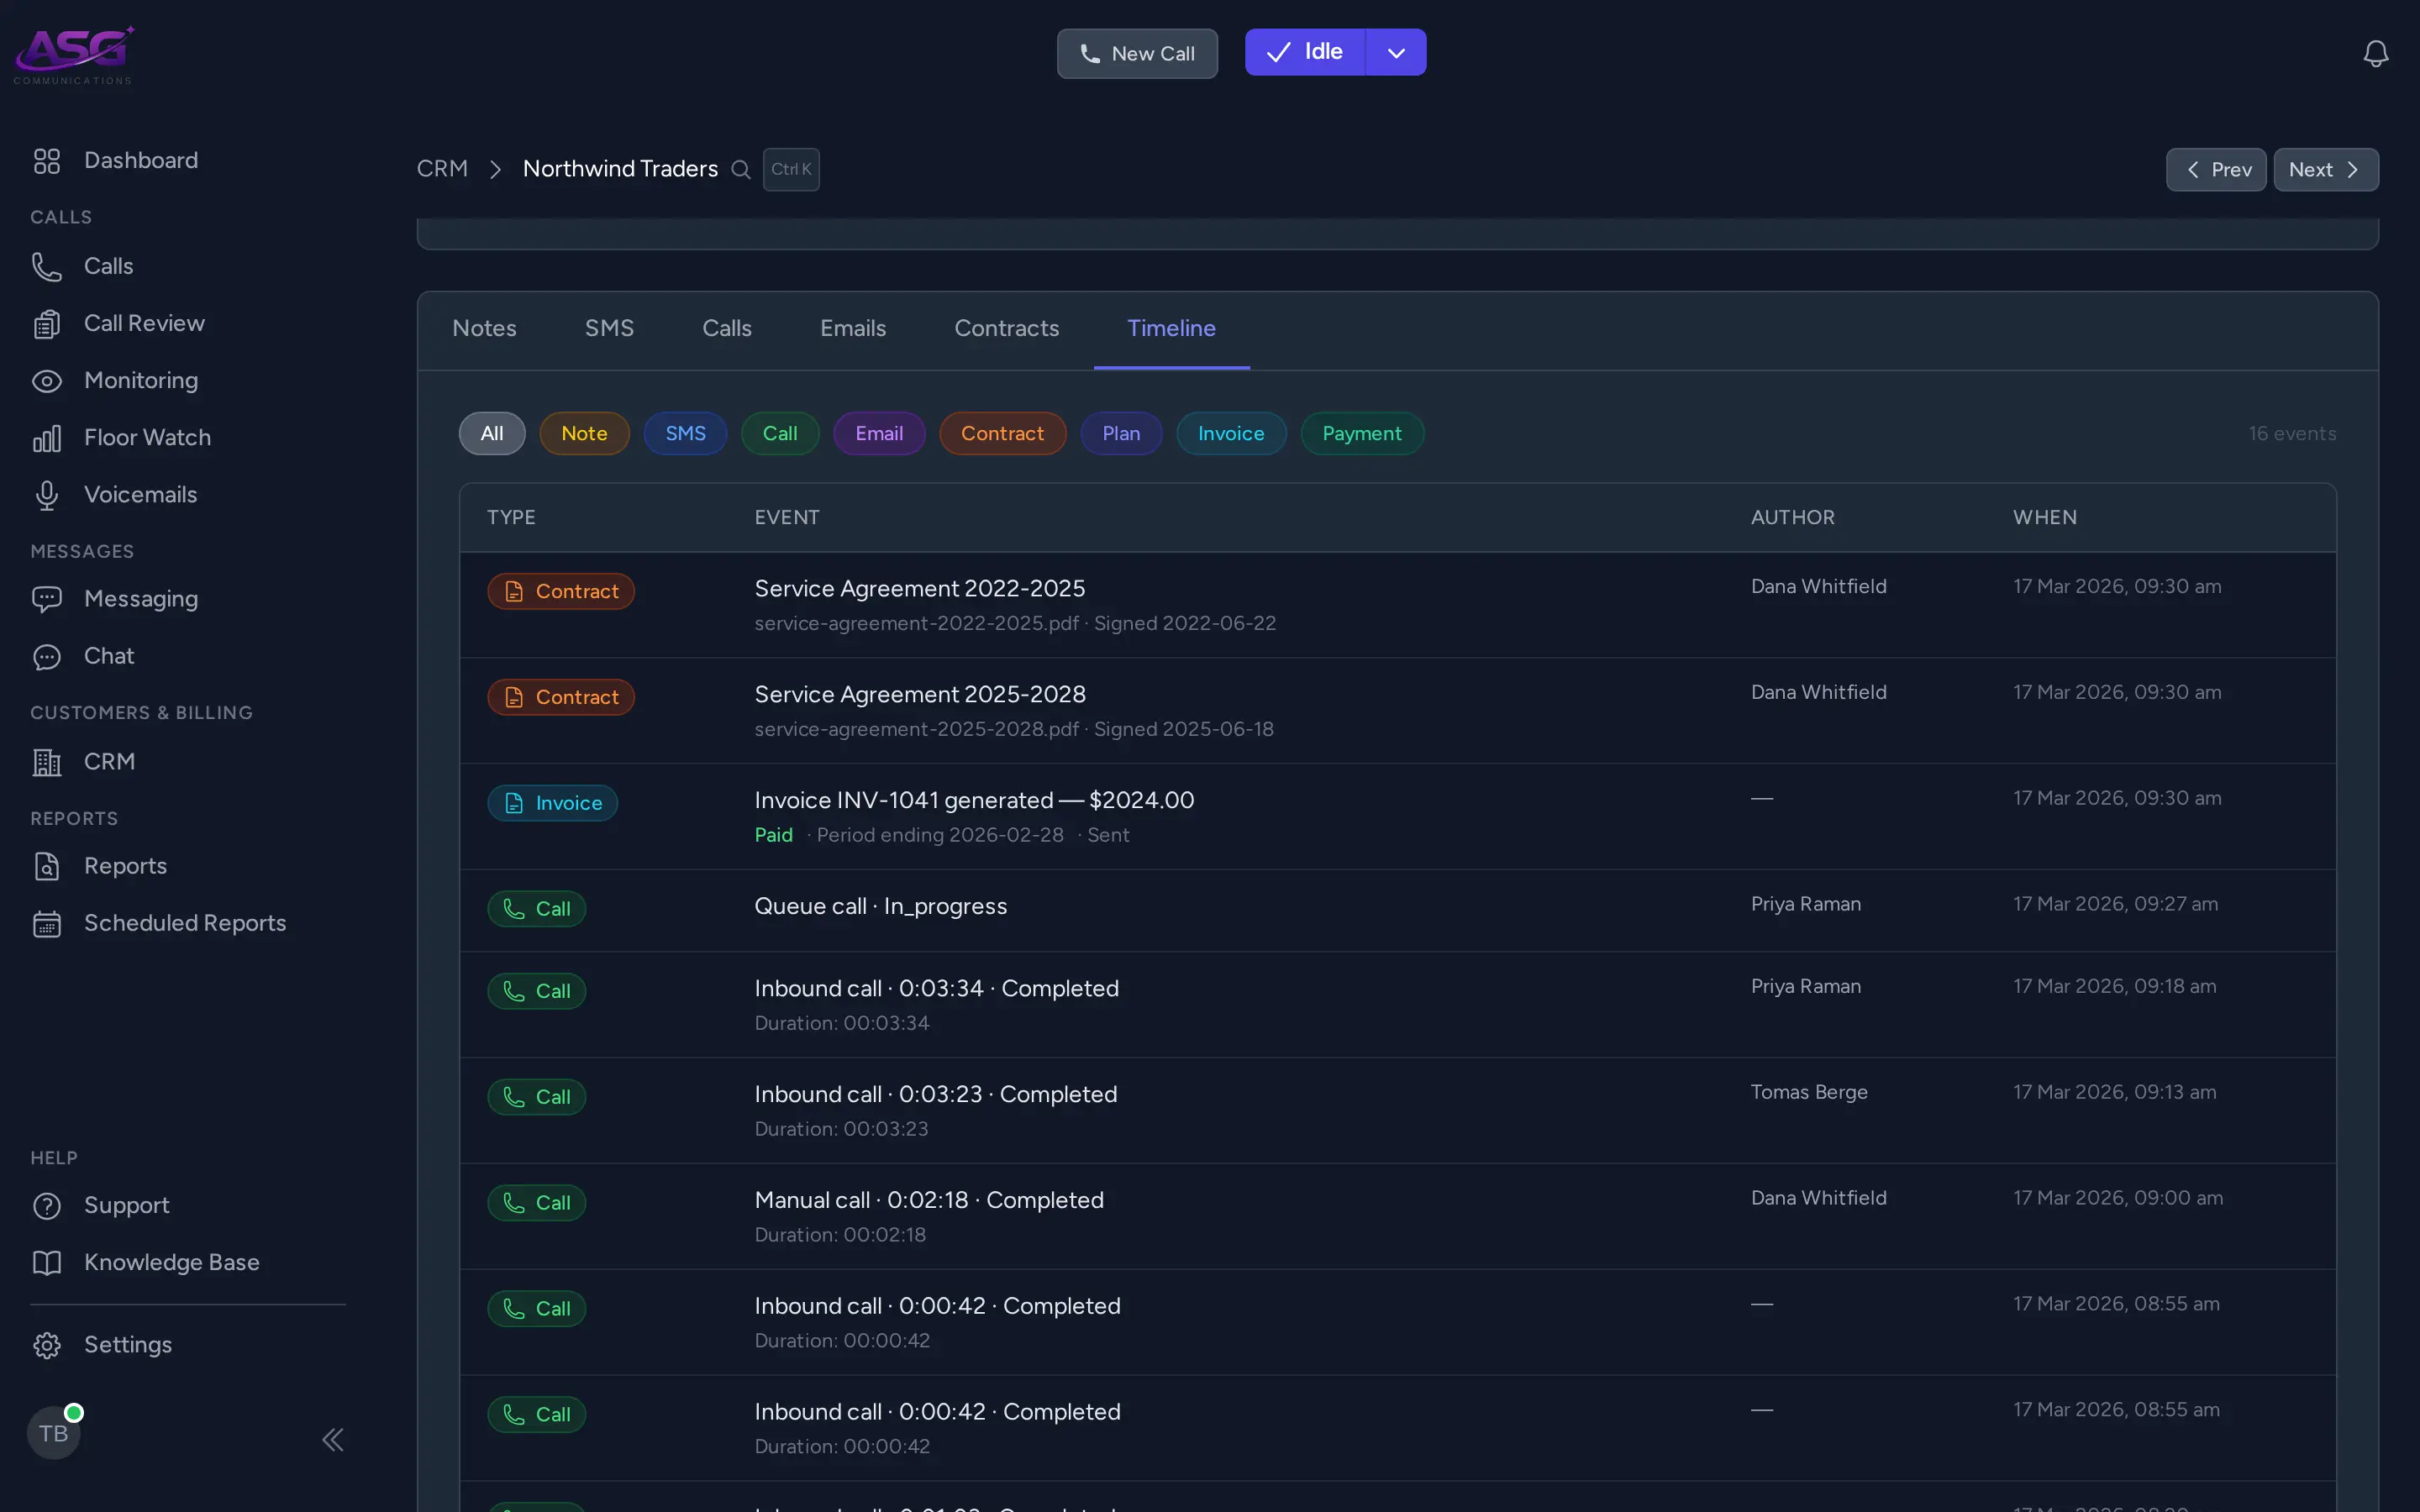Click the Invoice badge for INV-1041

point(553,803)
